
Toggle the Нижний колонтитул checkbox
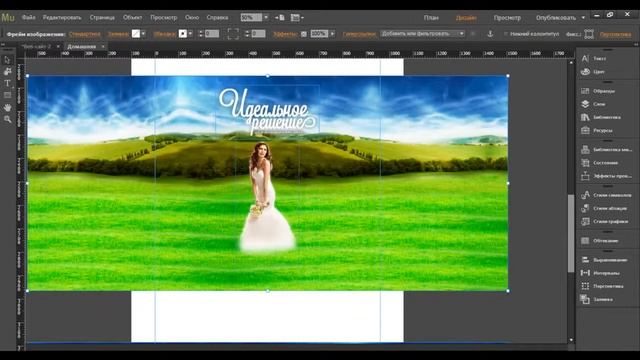coord(506,34)
